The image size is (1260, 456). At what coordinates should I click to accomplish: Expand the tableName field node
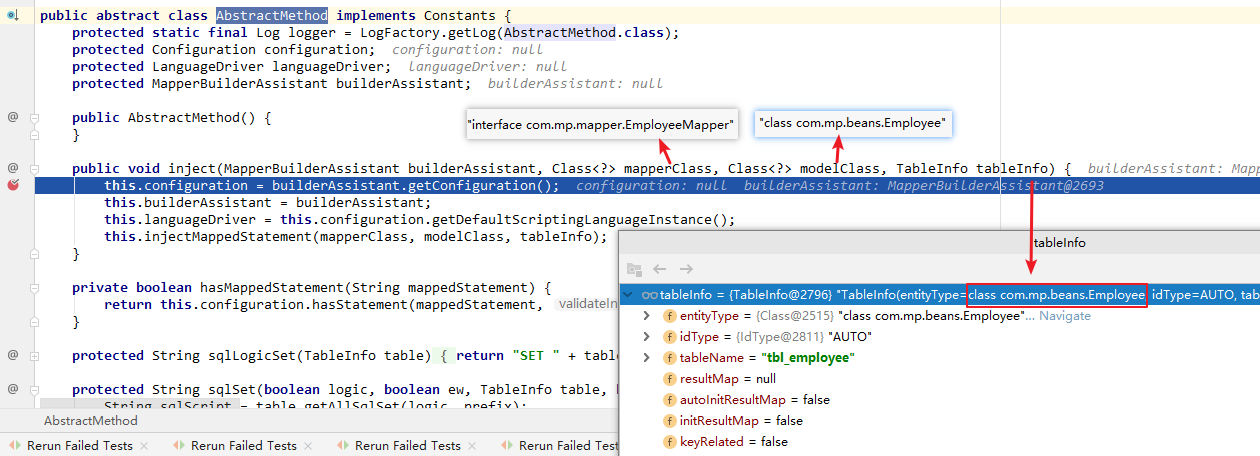(x=649, y=358)
